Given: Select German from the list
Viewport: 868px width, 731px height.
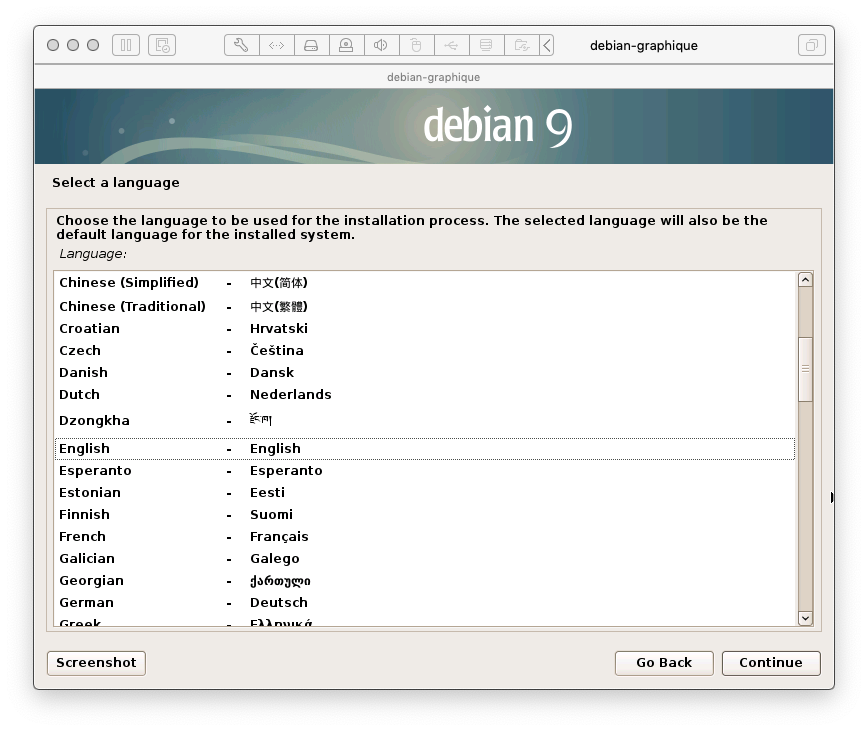Looking at the screenshot, I should tap(425, 603).
